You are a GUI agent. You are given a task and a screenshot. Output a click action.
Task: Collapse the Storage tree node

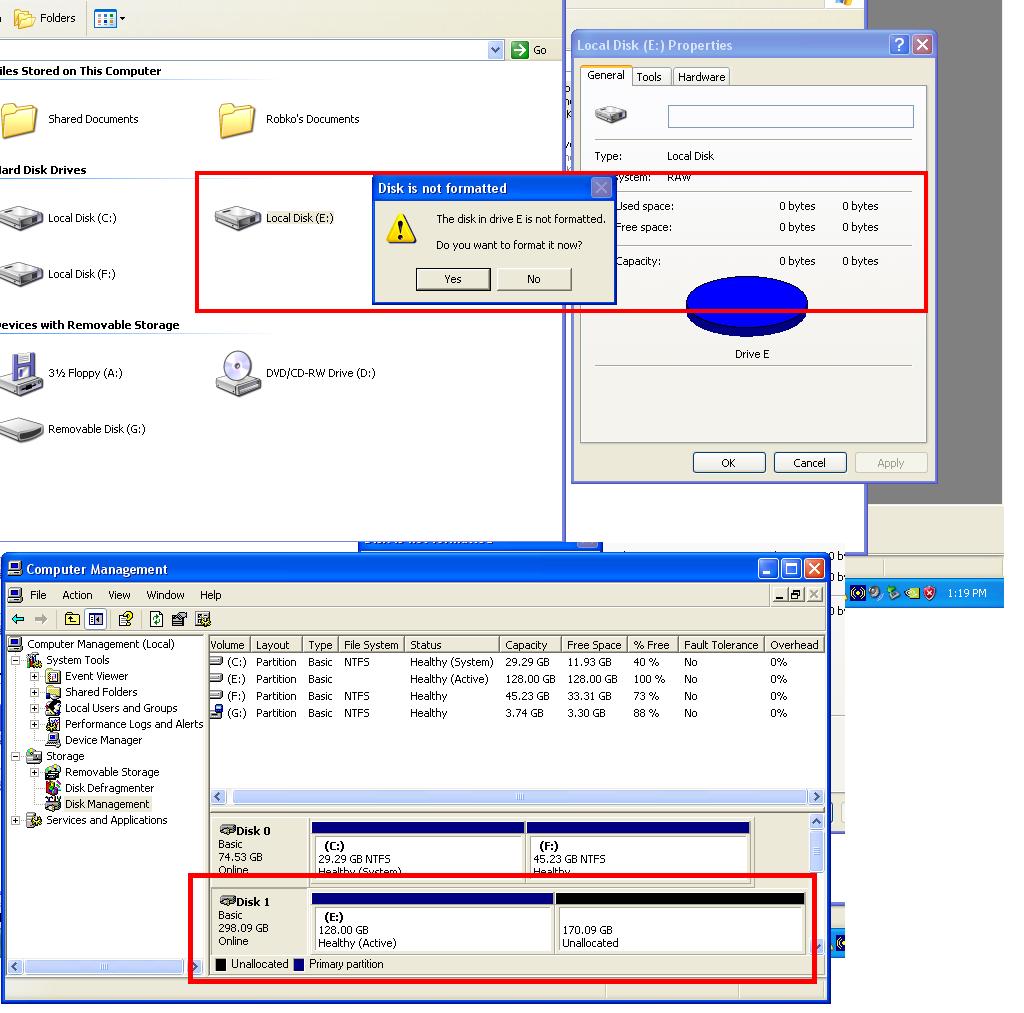coord(16,756)
